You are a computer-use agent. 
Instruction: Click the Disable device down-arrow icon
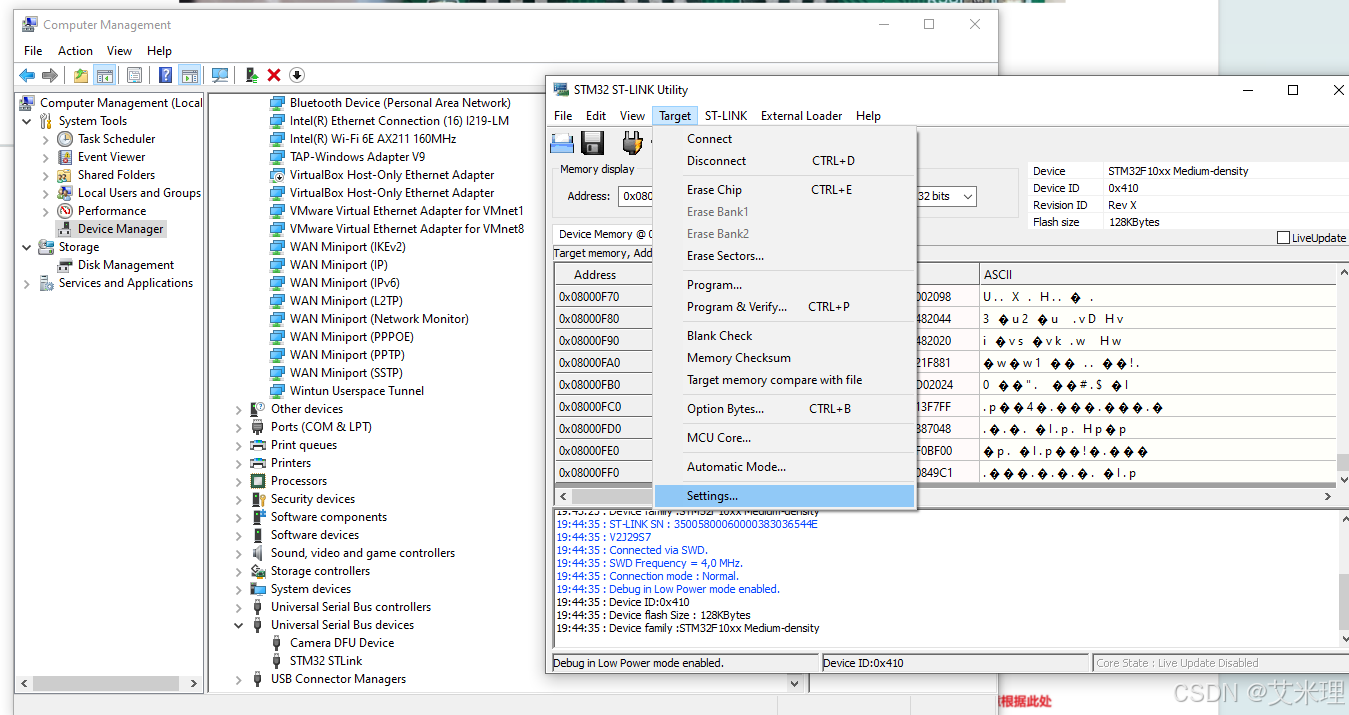coord(297,75)
